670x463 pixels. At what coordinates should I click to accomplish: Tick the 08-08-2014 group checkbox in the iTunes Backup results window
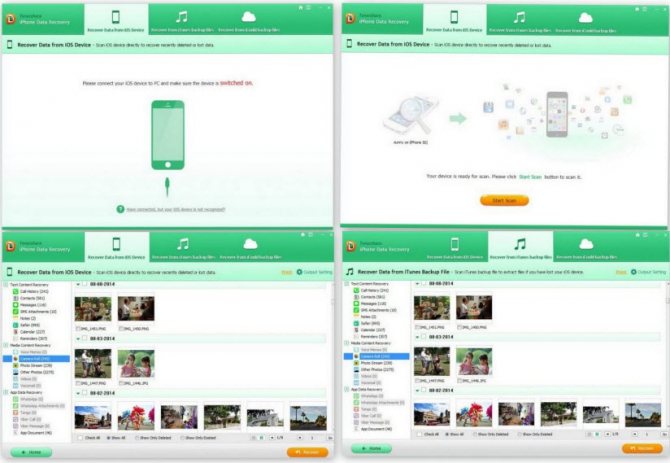424,283
